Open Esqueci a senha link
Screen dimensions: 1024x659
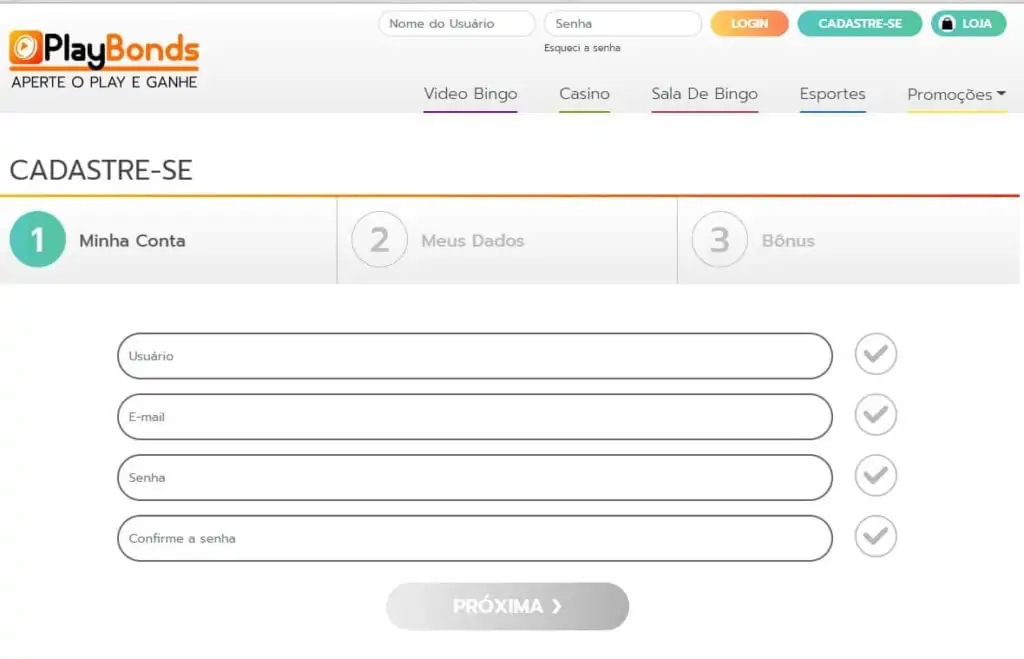(x=582, y=48)
